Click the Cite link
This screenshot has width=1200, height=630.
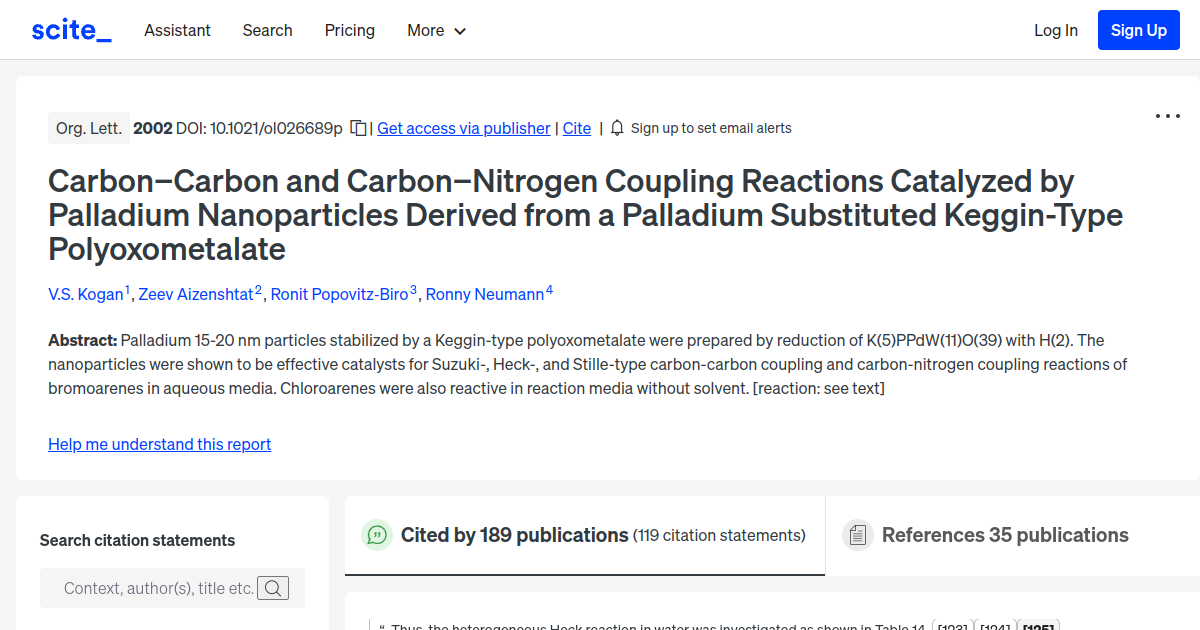[576, 128]
